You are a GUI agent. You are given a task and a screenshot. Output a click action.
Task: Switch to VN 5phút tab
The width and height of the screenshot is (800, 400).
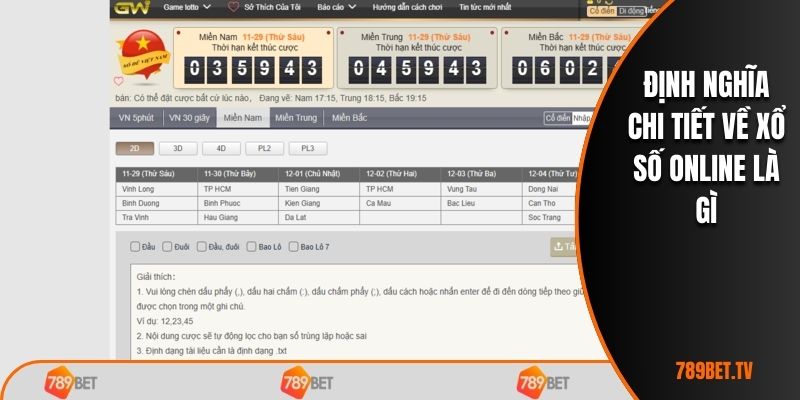(136, 118)
